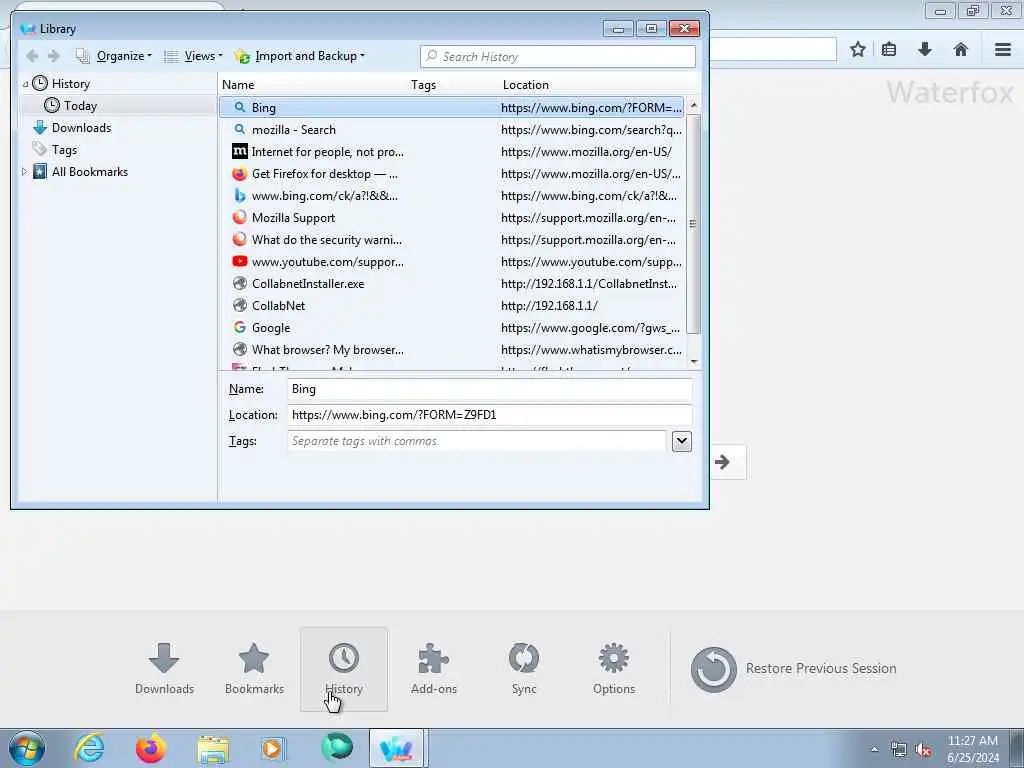Open the Views menu
1024x768 pixels.
194,56
